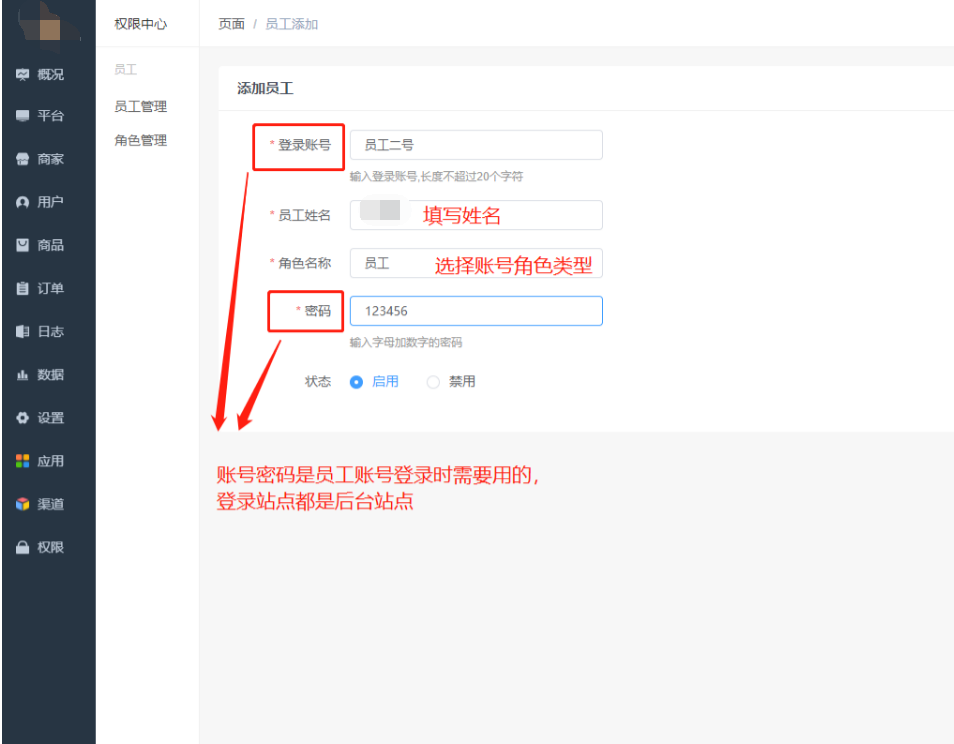Select the 数据 bar chart icon

23,375
